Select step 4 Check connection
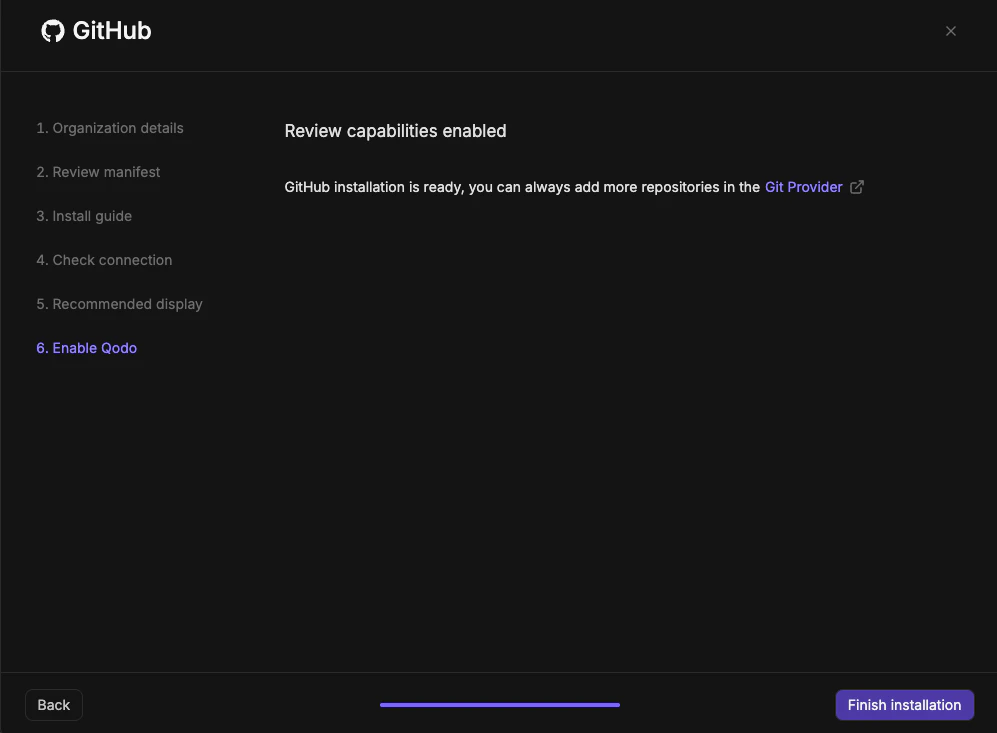Screen dimensions: 997x733 pyautogui.click(x=104, y=260)
